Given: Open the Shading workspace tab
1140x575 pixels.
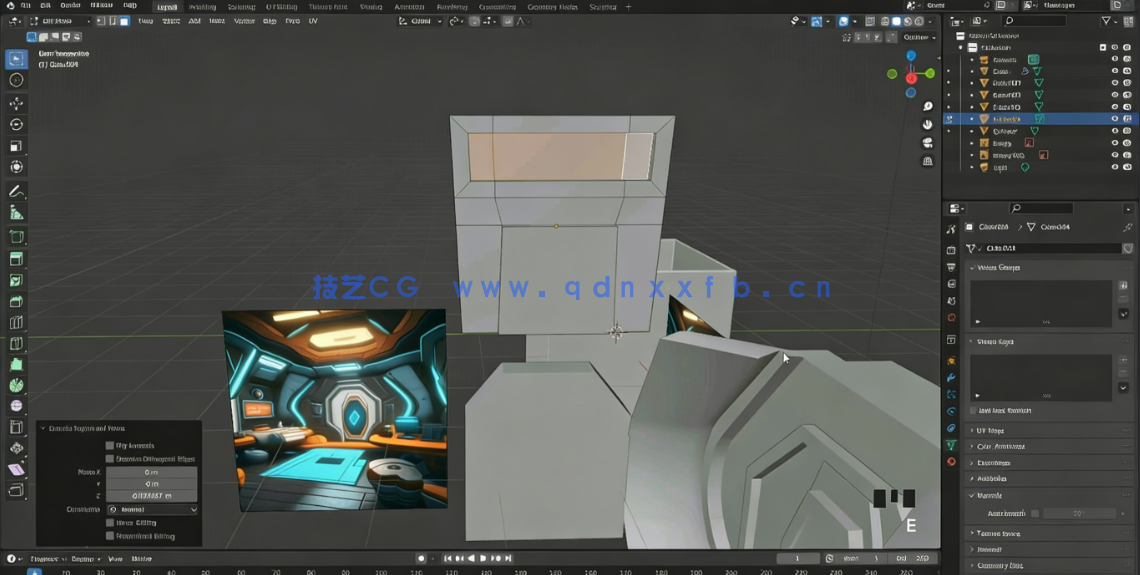Looking at the screenshot, I should pyautogui.click(x=371, y=7).
